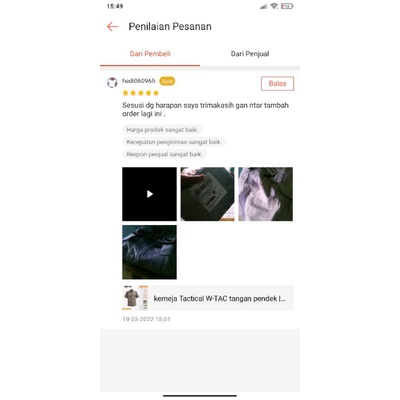The height and width of the screenshot is (400, 400).
Task: Switch to the Dari Penjual tab
Action: tap(250, 54)
